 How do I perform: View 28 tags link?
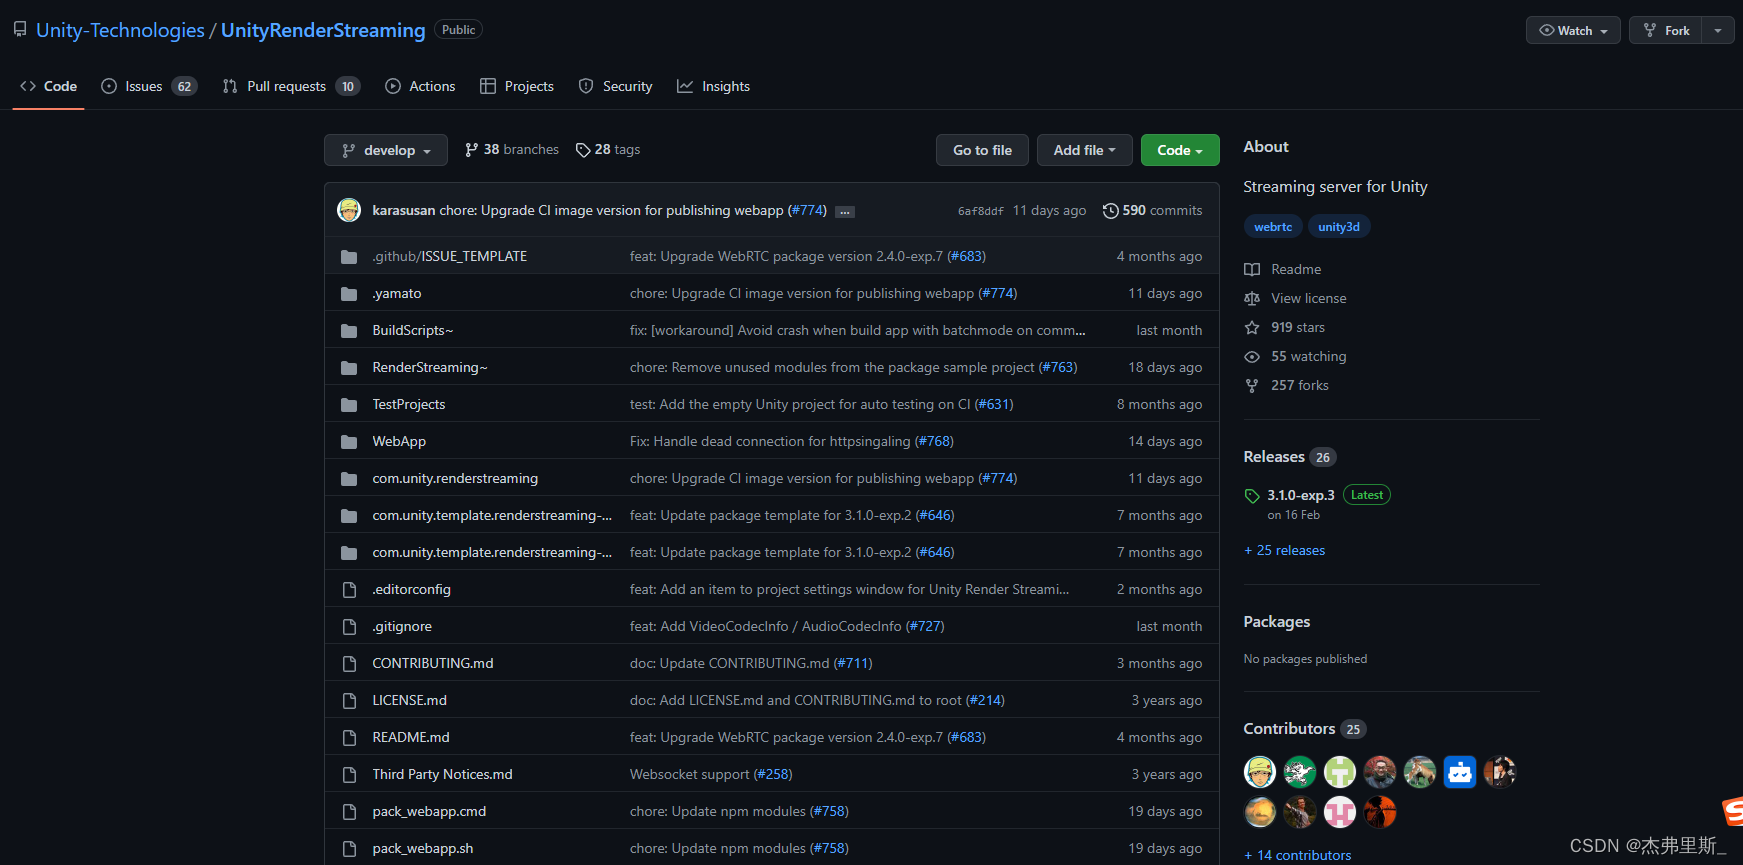(608, 149)
